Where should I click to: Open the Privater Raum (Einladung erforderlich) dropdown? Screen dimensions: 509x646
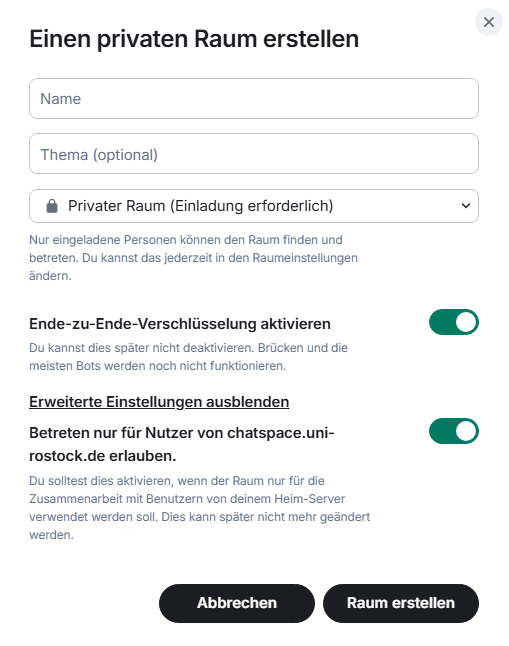coord(254,206)
